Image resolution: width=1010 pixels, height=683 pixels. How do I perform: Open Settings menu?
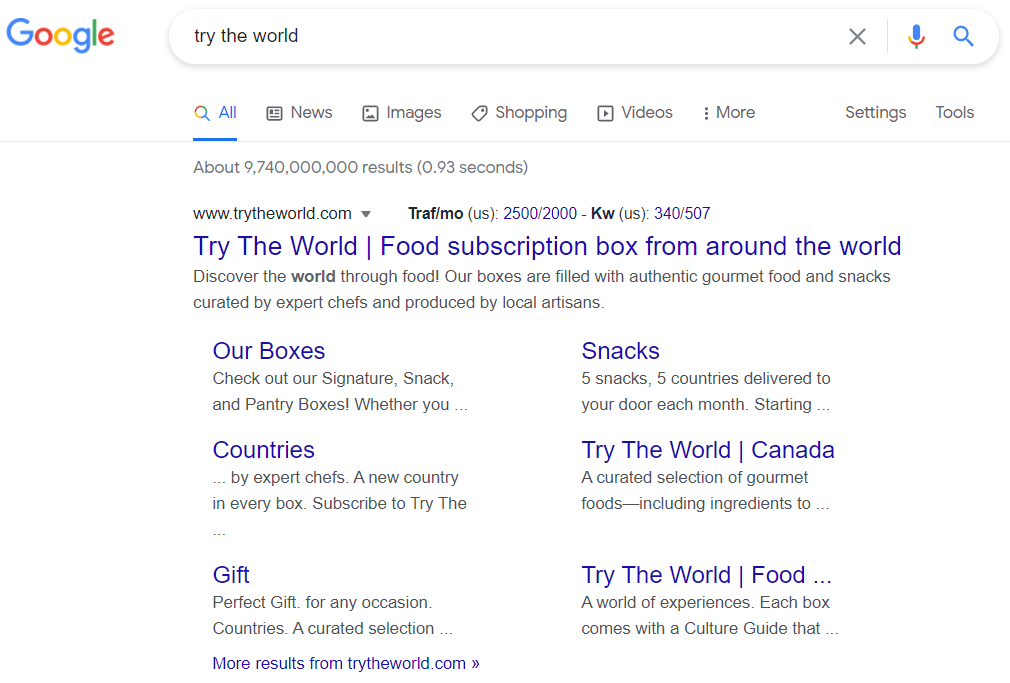pos(875,113)
